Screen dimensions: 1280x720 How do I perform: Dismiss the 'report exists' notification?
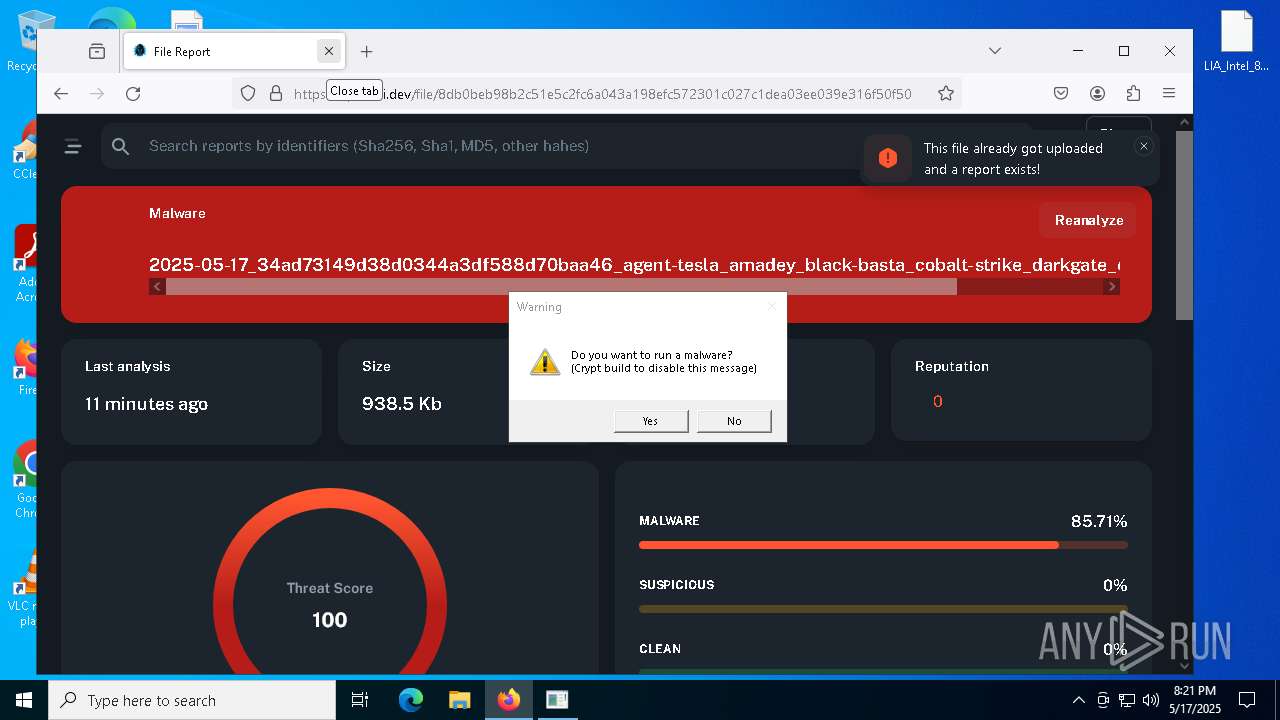pos(1144,146)
